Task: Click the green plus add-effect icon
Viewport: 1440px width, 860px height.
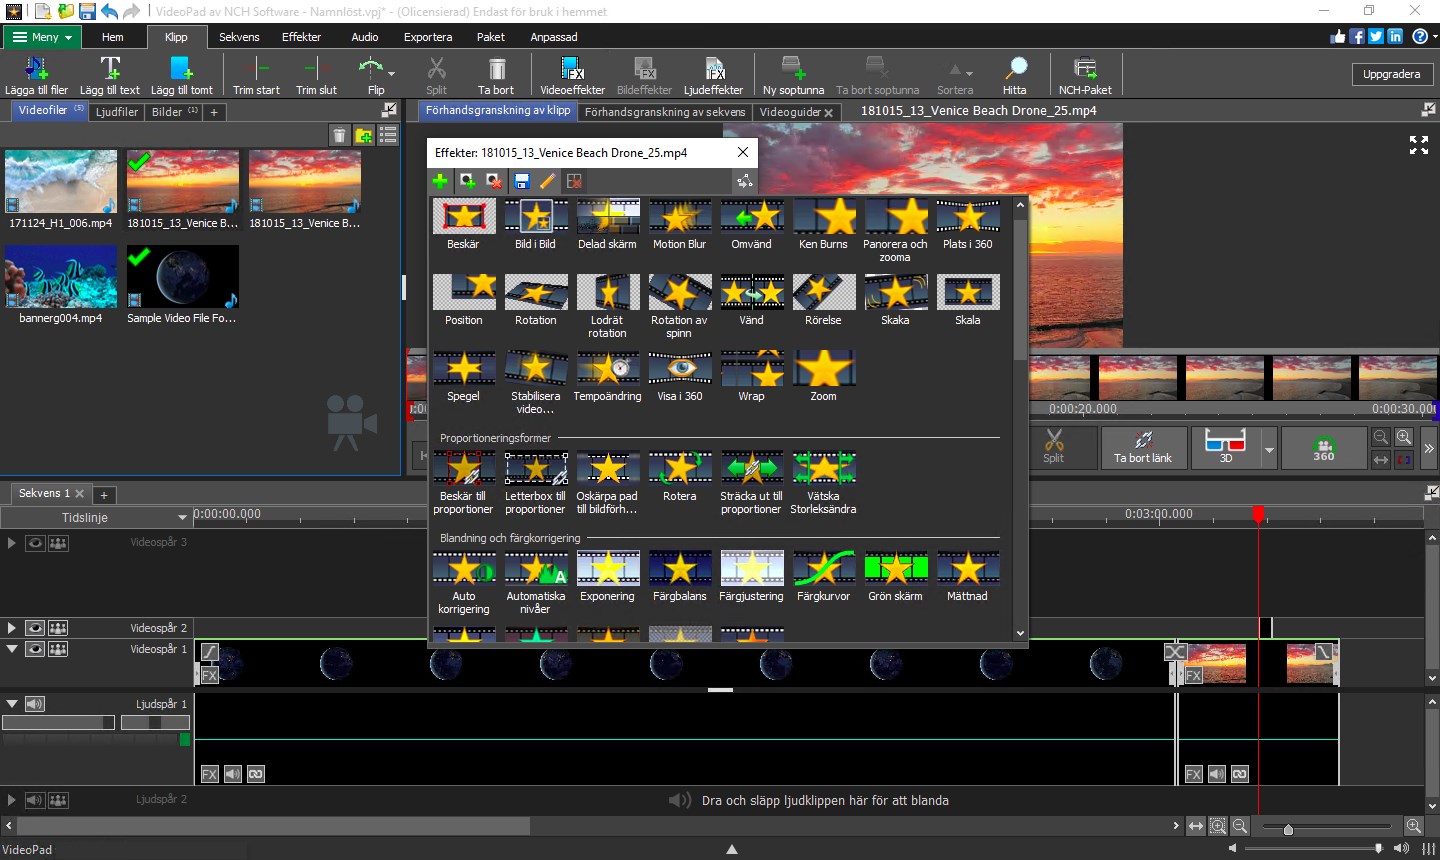Action: [x=440, y=181]
